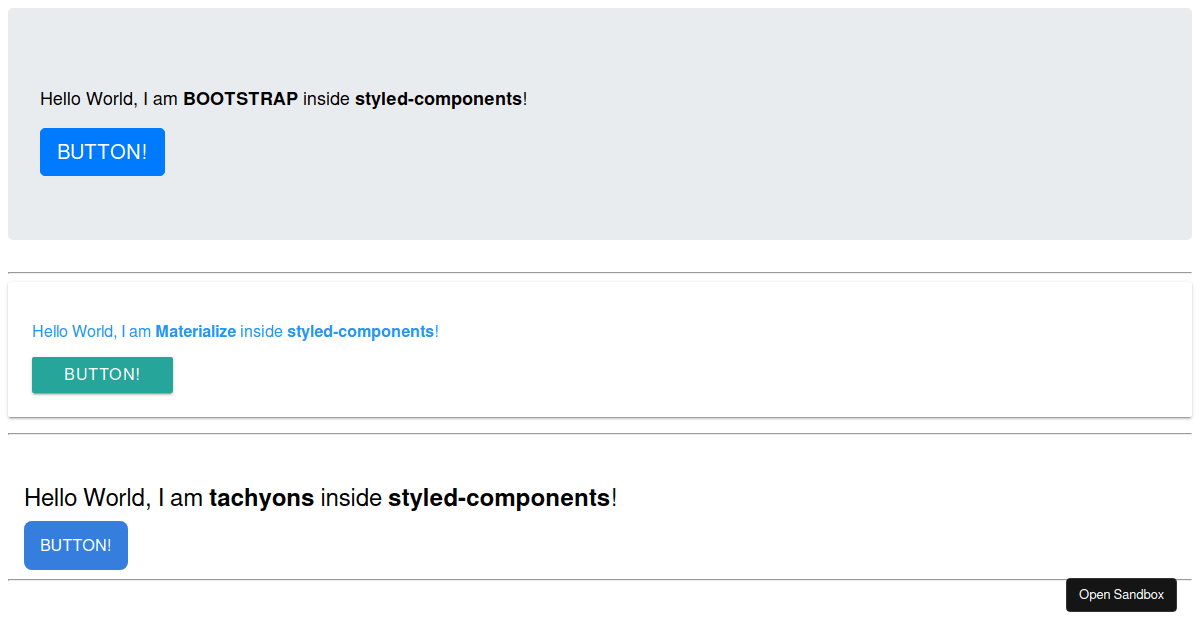
Task: Click the blue Bootstrap BUTTON!
Action: click(x=102, y=151)
